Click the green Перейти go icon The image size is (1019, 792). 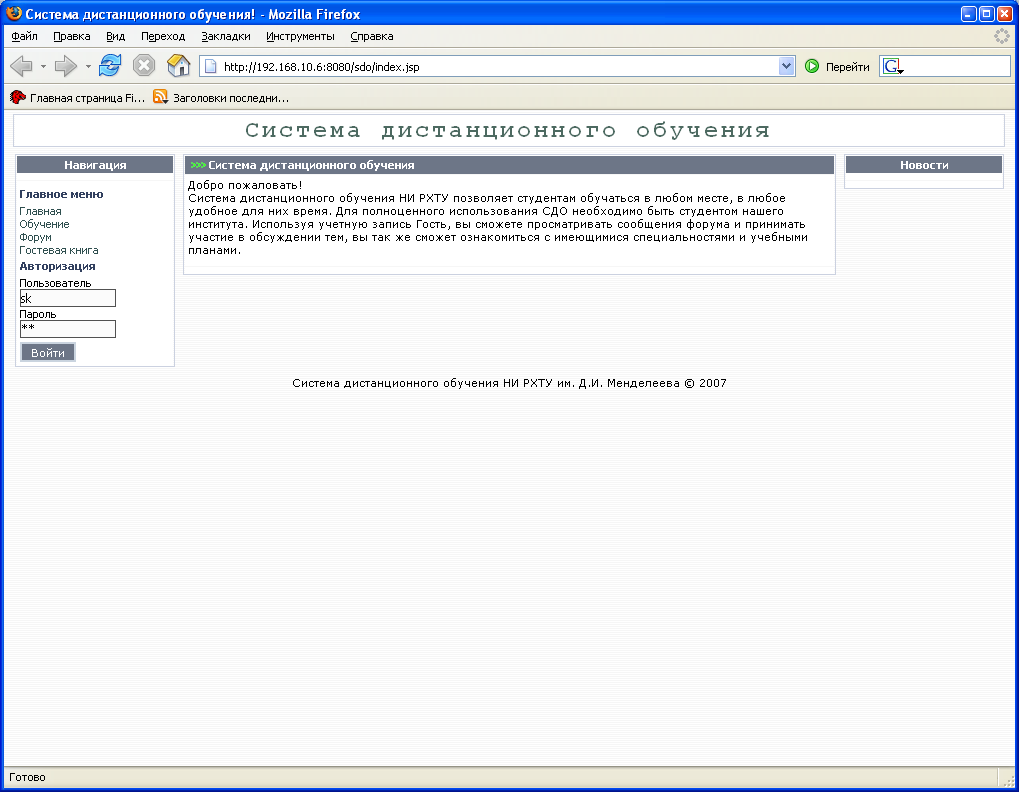[812, 66]
